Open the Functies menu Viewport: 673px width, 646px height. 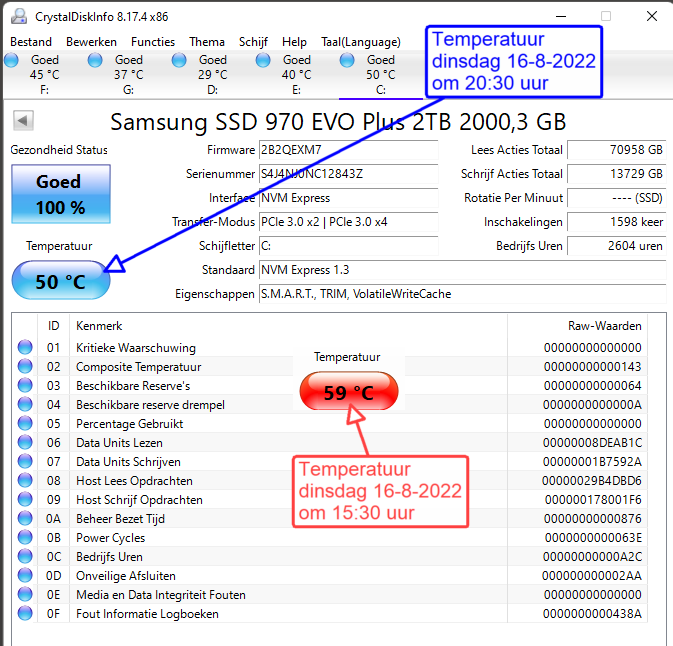(153, 42)
